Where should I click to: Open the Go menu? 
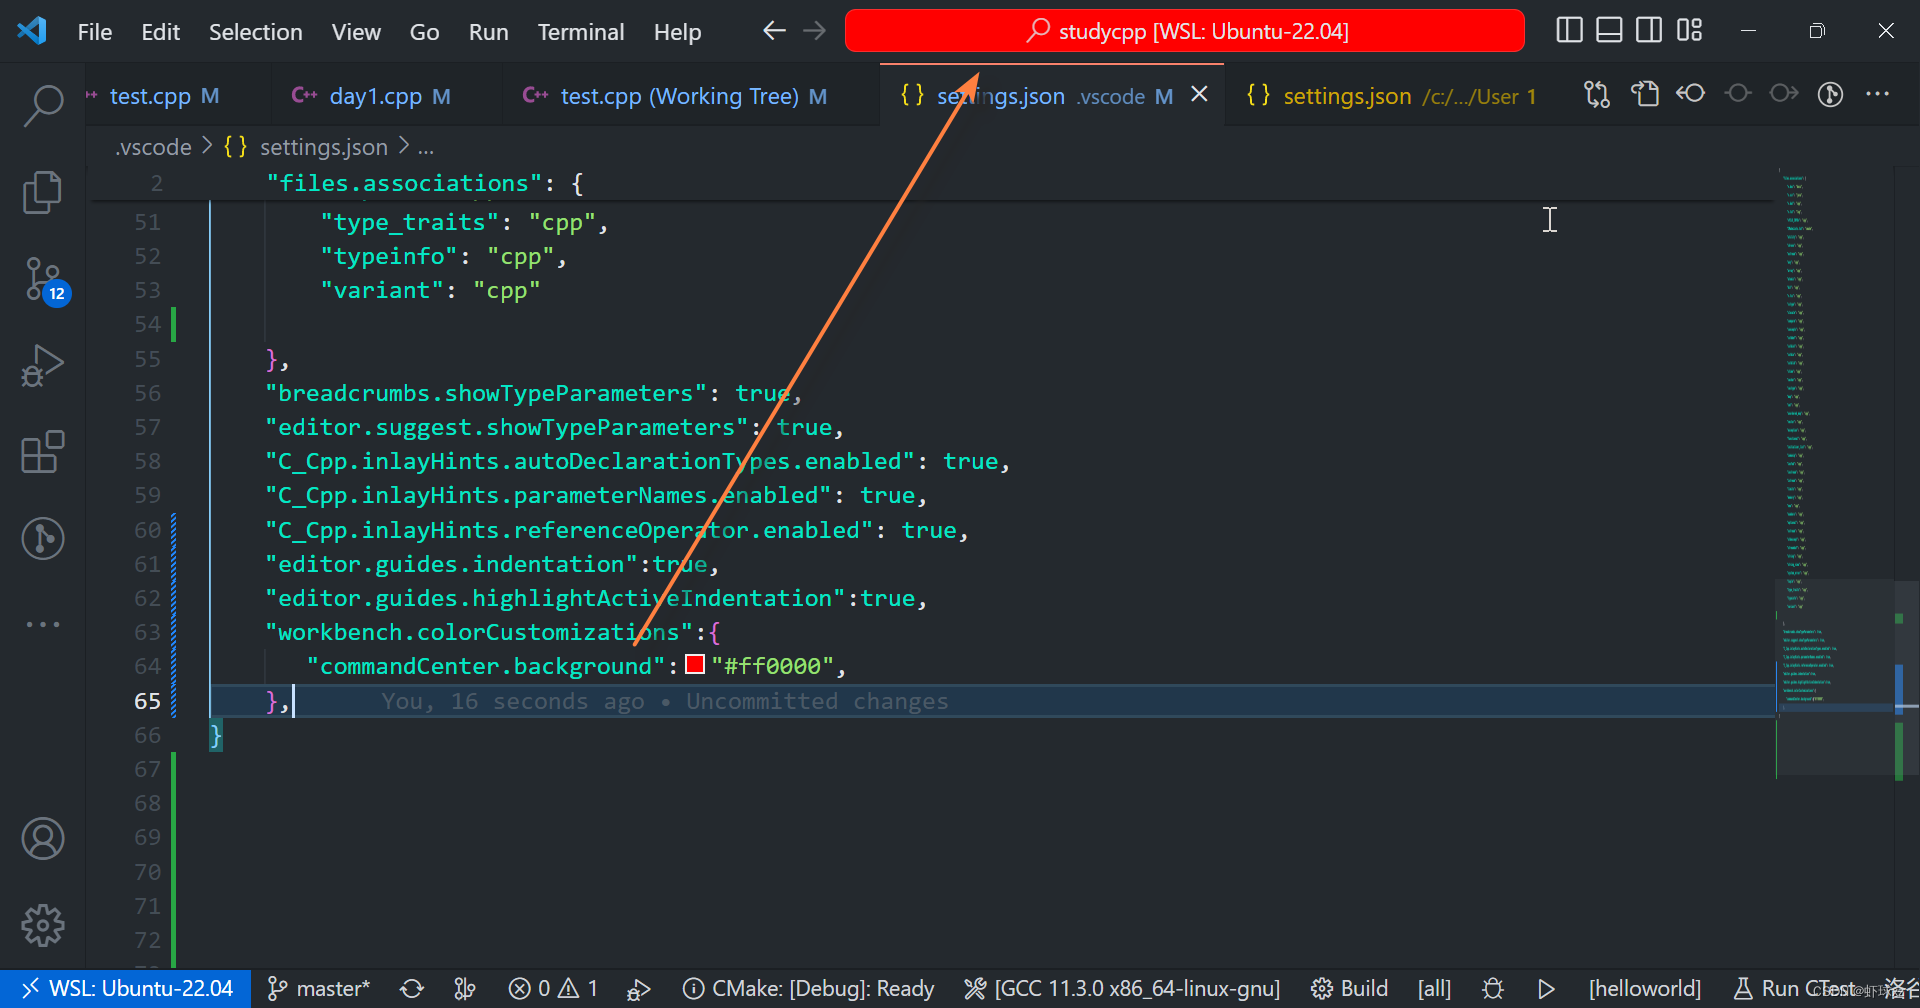coord(424,32)
